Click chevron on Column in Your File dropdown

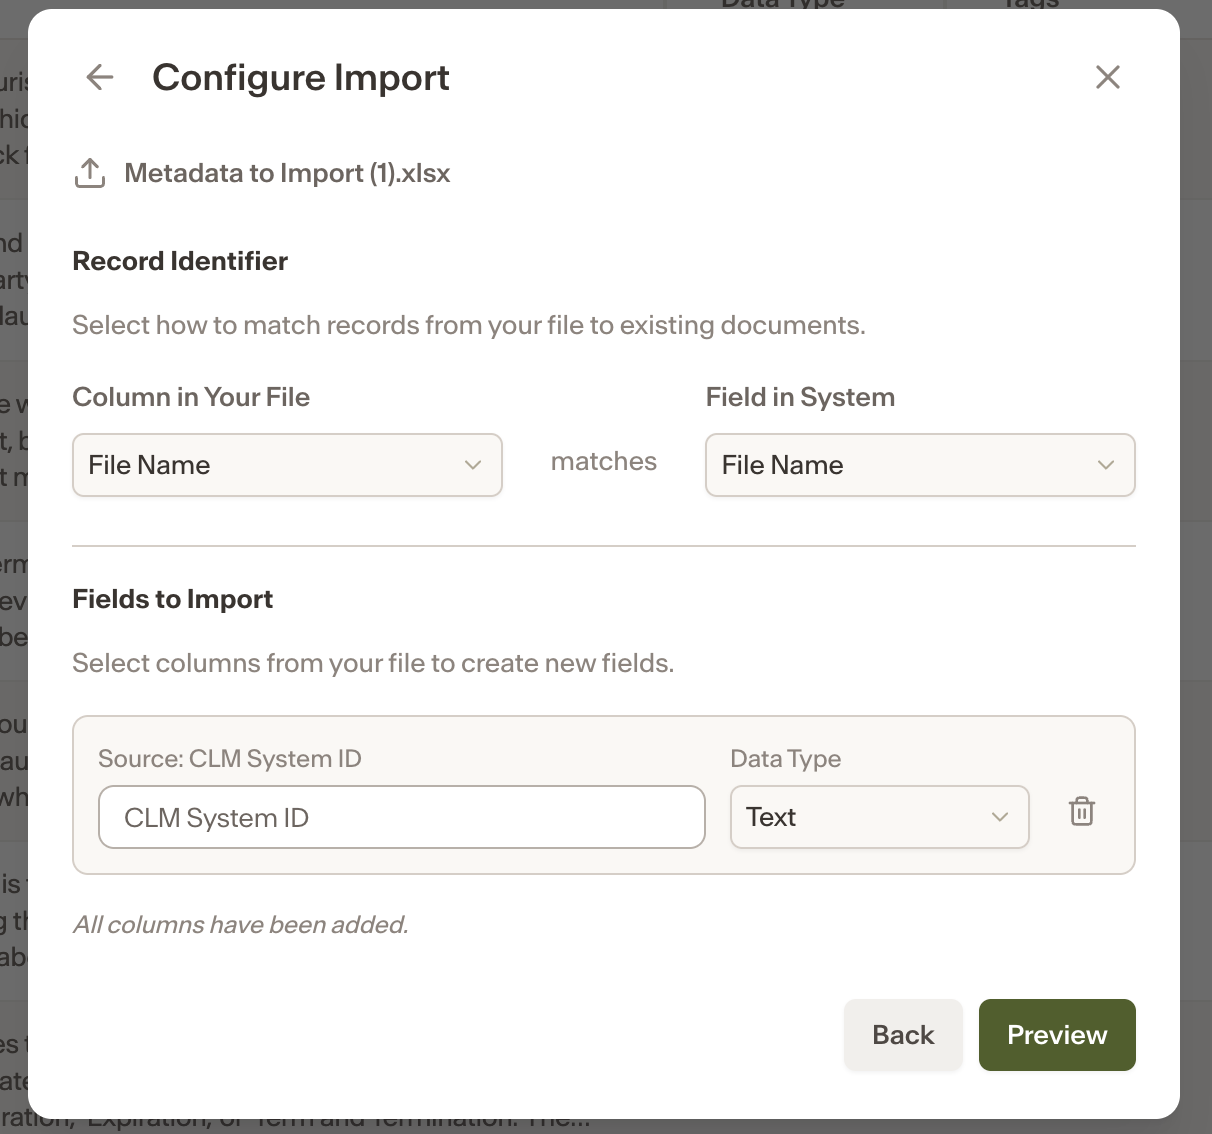[473, 465]
